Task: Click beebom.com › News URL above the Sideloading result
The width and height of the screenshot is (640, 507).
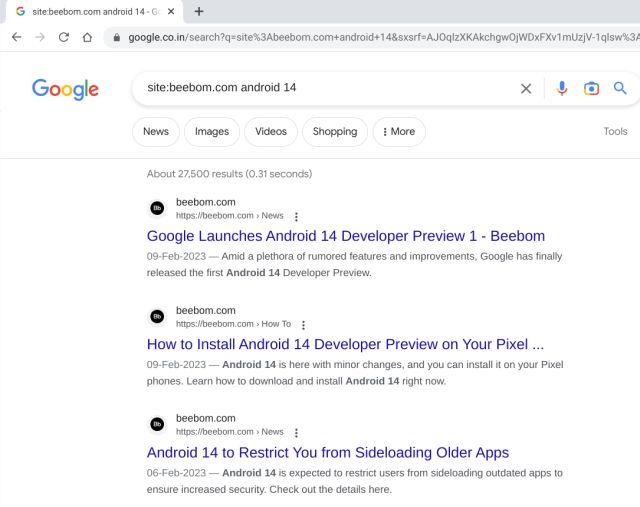Action: pyautogui.click(x=229, y=431)
